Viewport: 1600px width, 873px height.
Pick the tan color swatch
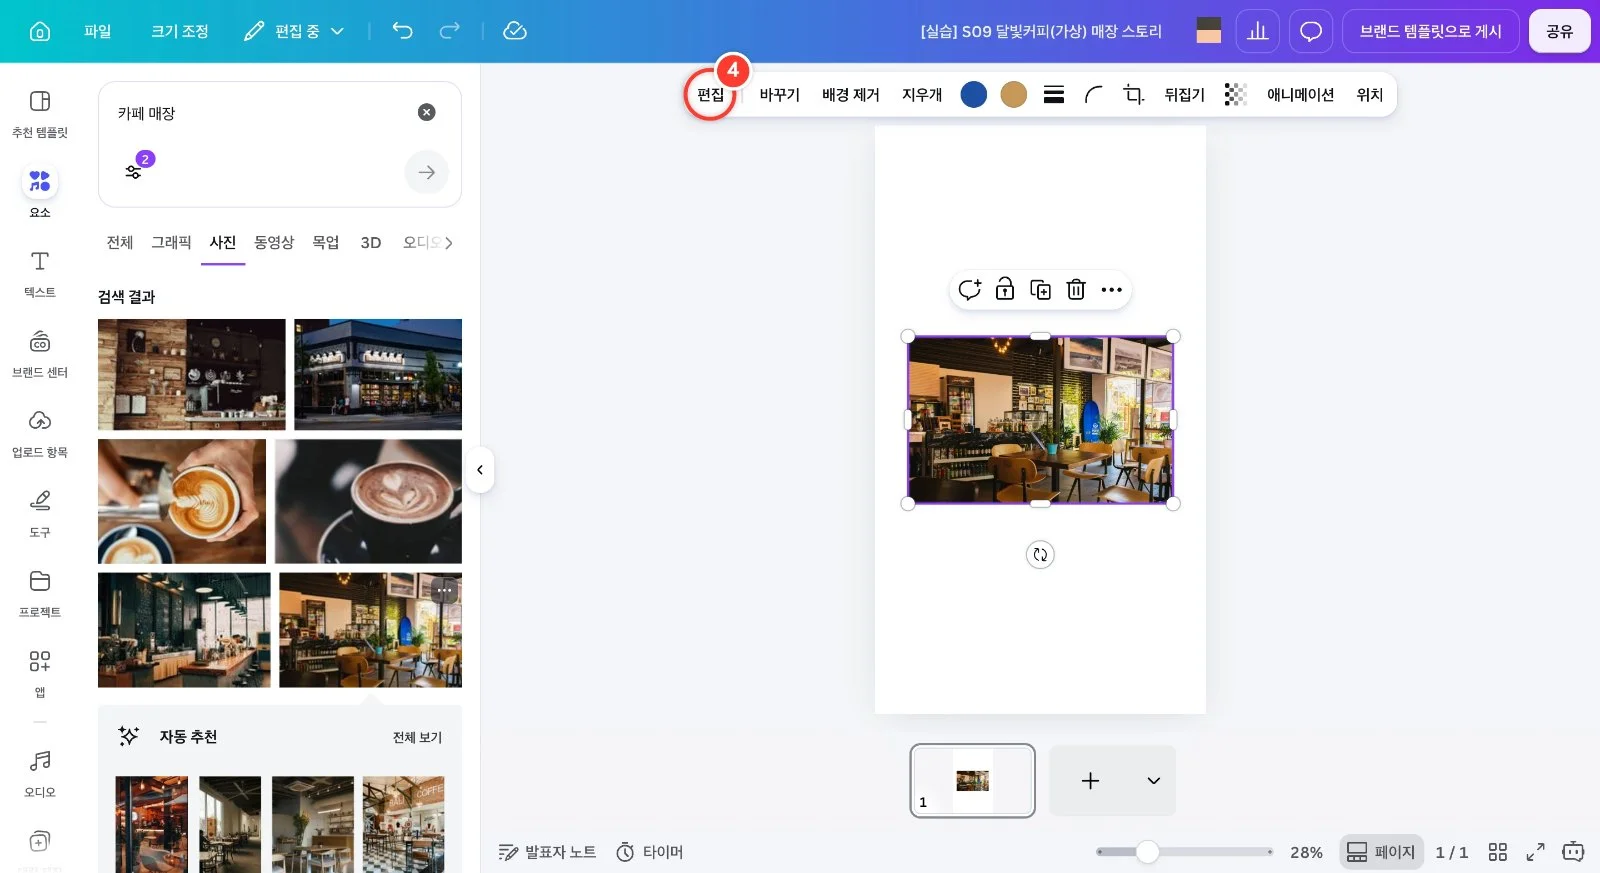[1014, 94]
